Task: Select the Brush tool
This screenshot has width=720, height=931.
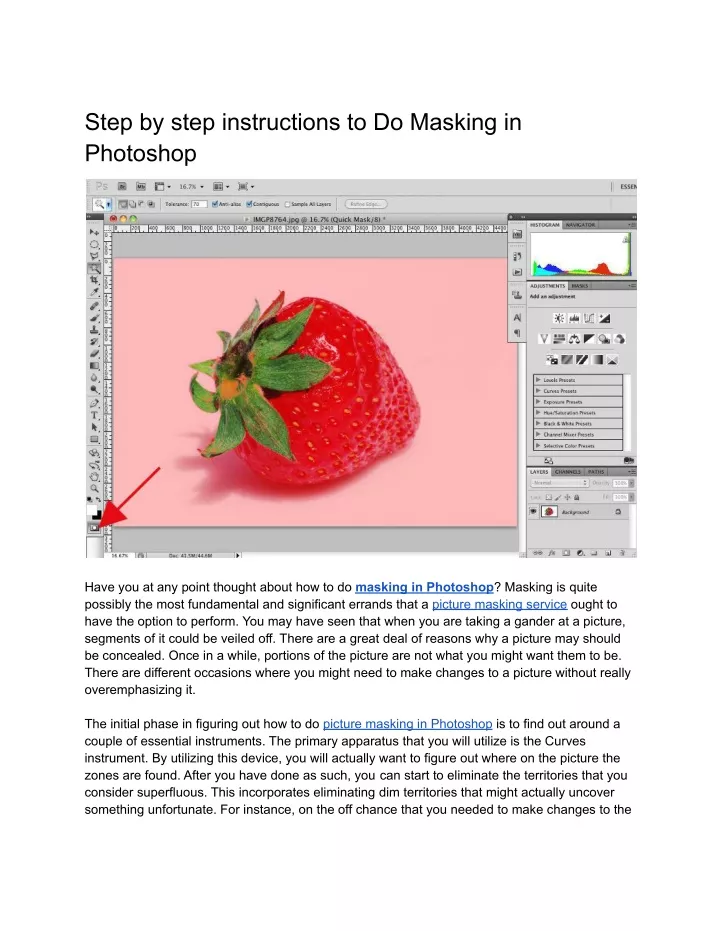Action: (x=94, y=318)
